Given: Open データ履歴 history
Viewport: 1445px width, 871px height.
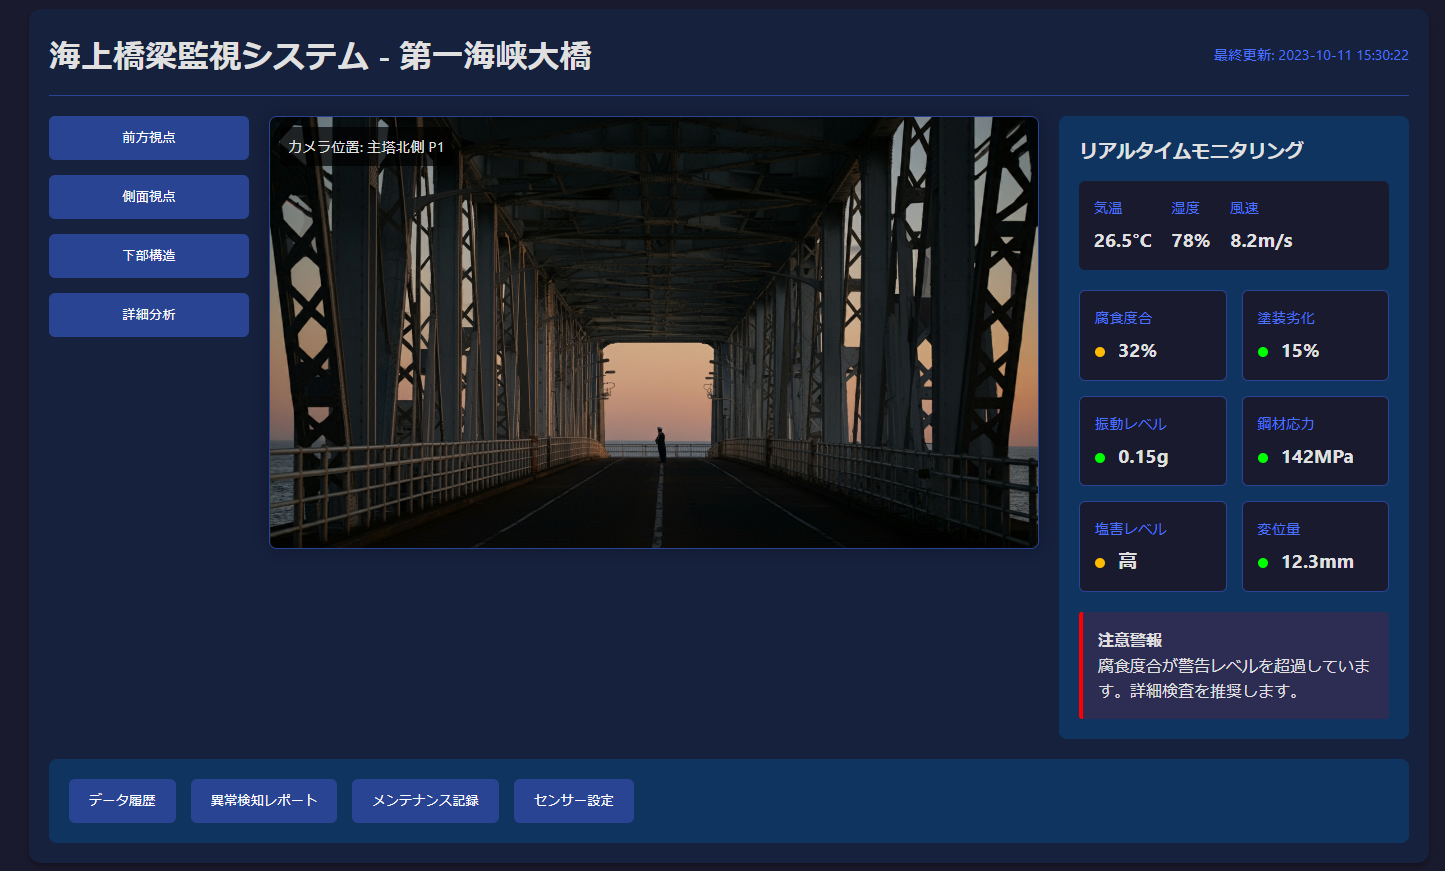Looking at the screenshot, I should pos(122,800).
